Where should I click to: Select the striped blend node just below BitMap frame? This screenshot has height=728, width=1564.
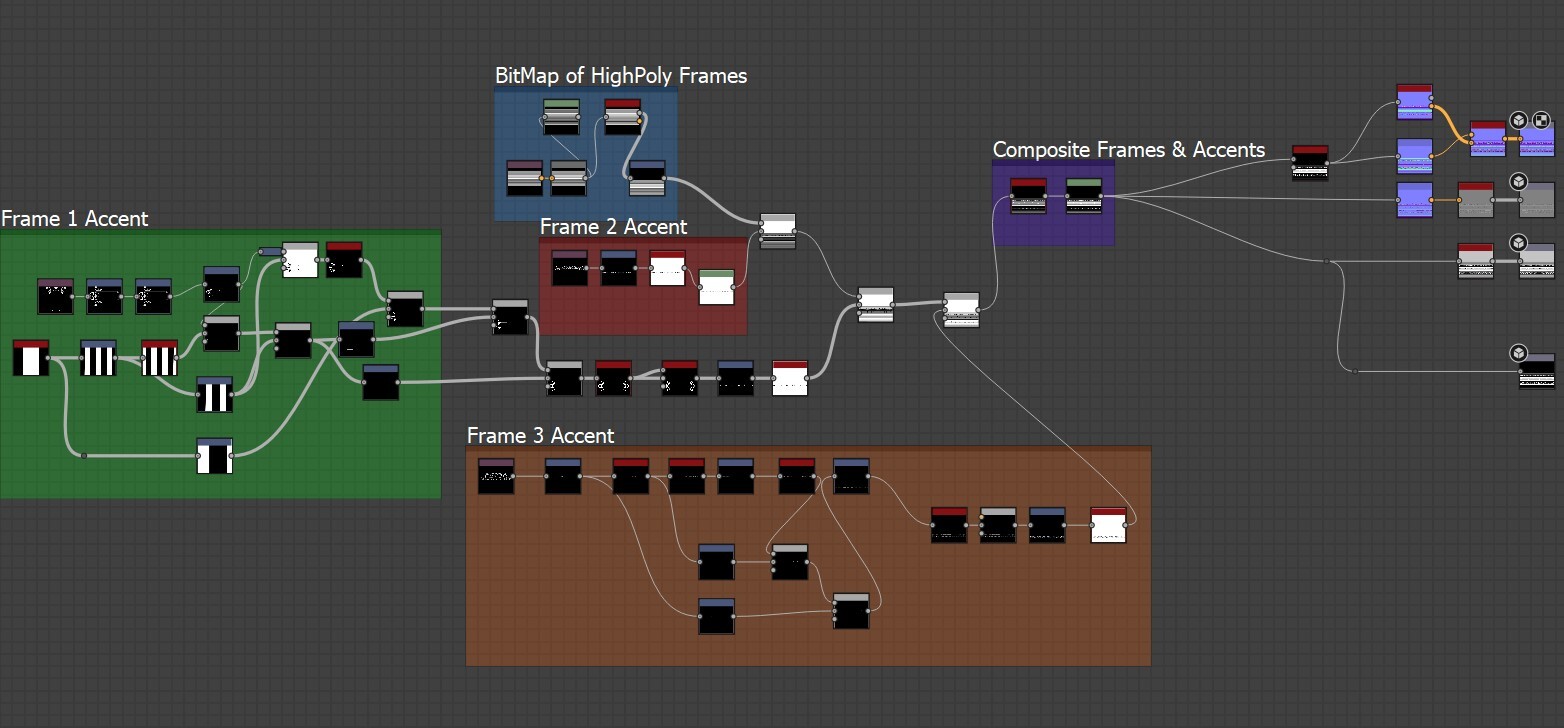(778, 231)
